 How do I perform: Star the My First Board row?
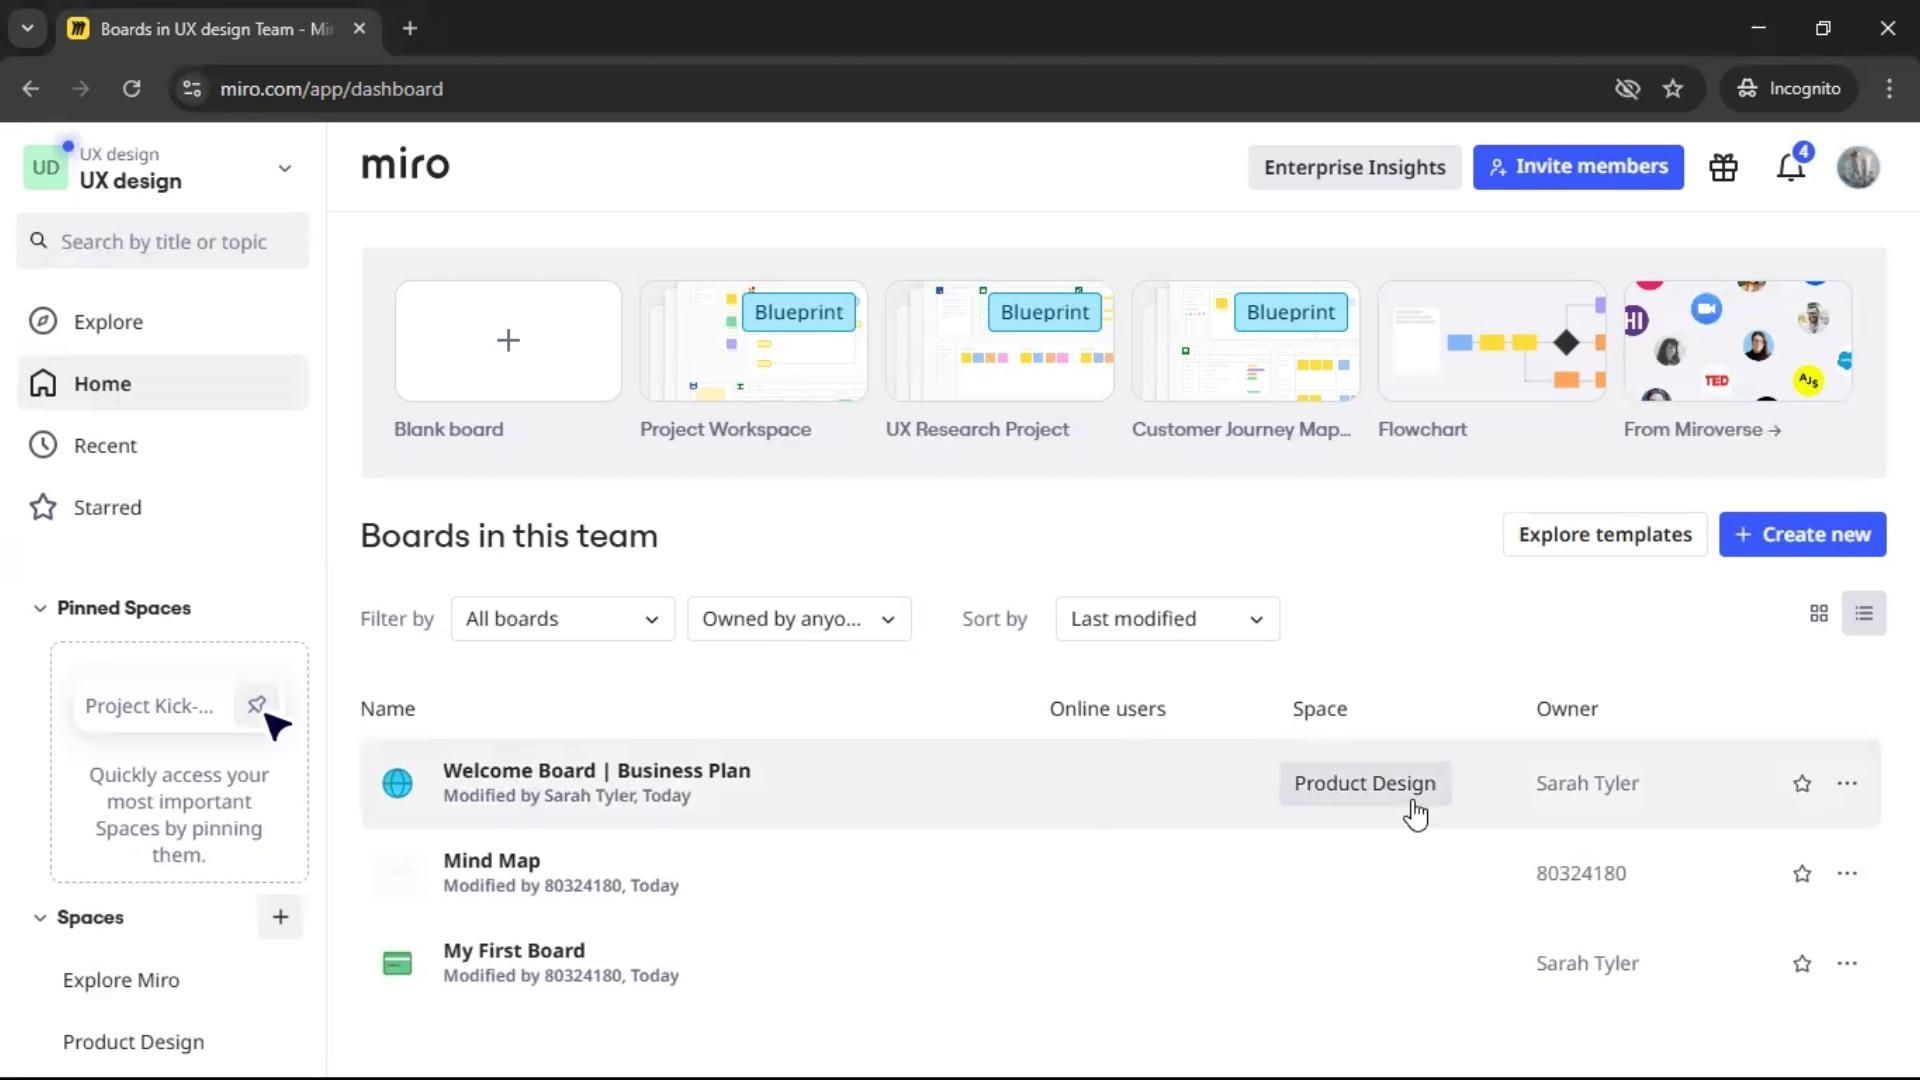1802,964
